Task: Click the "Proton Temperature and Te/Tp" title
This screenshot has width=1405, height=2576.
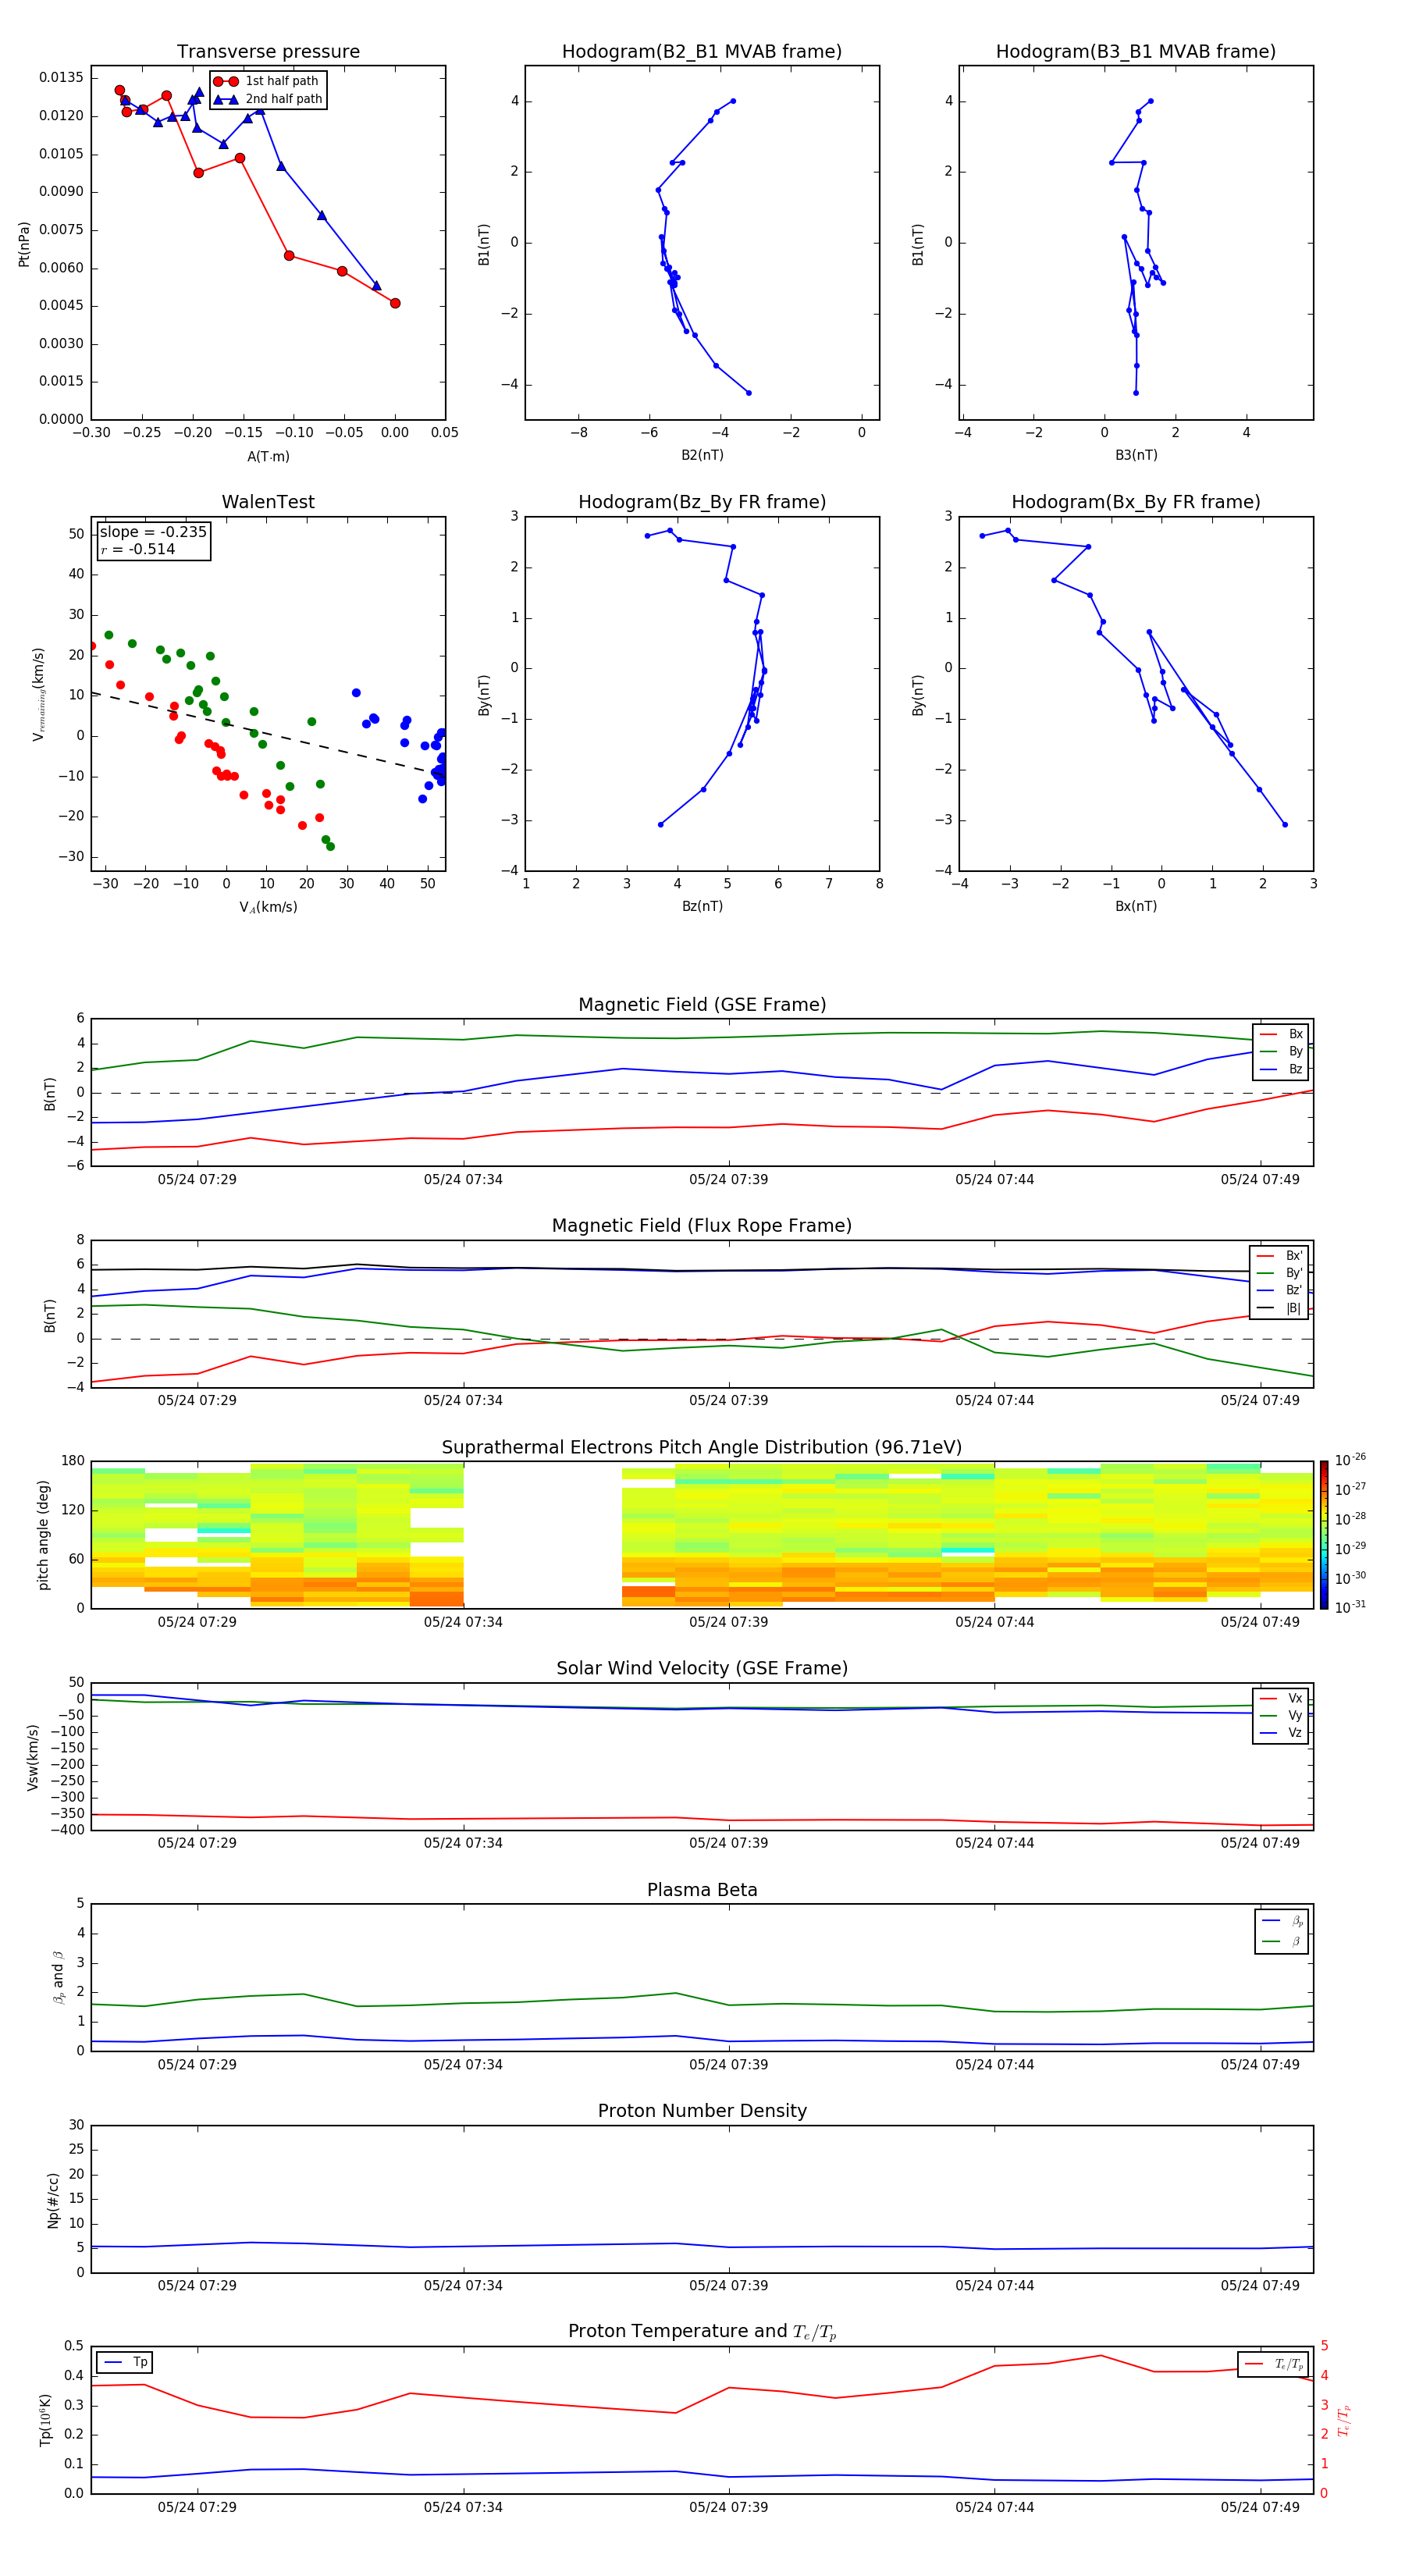Action: [x=702, y=2332]
